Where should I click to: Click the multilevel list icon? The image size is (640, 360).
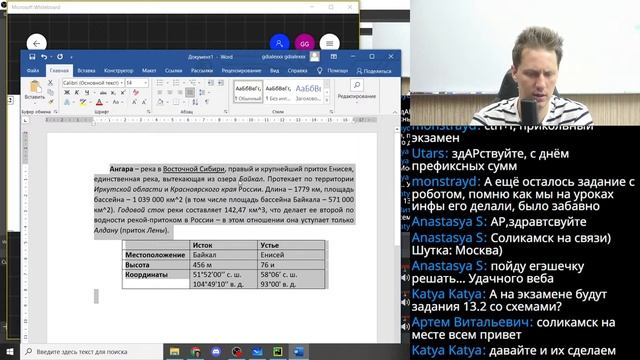point(193,83)
